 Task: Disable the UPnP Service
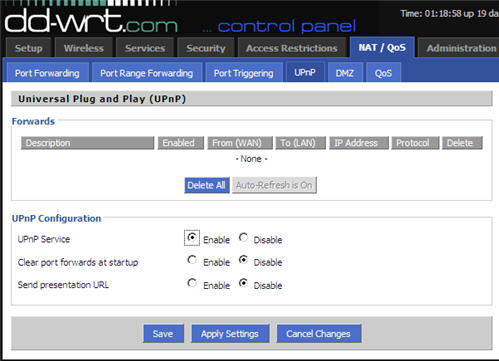coord(243,237)
